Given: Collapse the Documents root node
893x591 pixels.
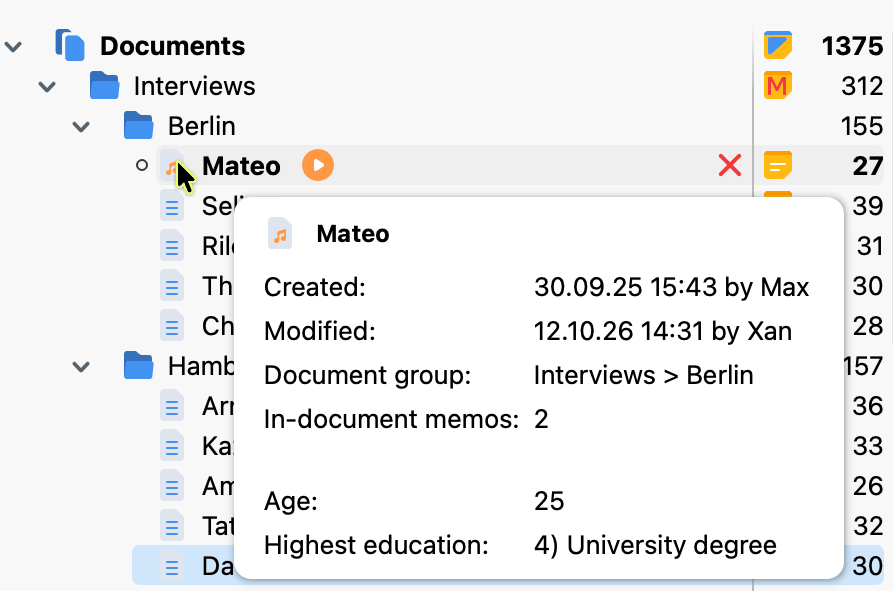Looking at the screenshot, I should pos(14,47).
